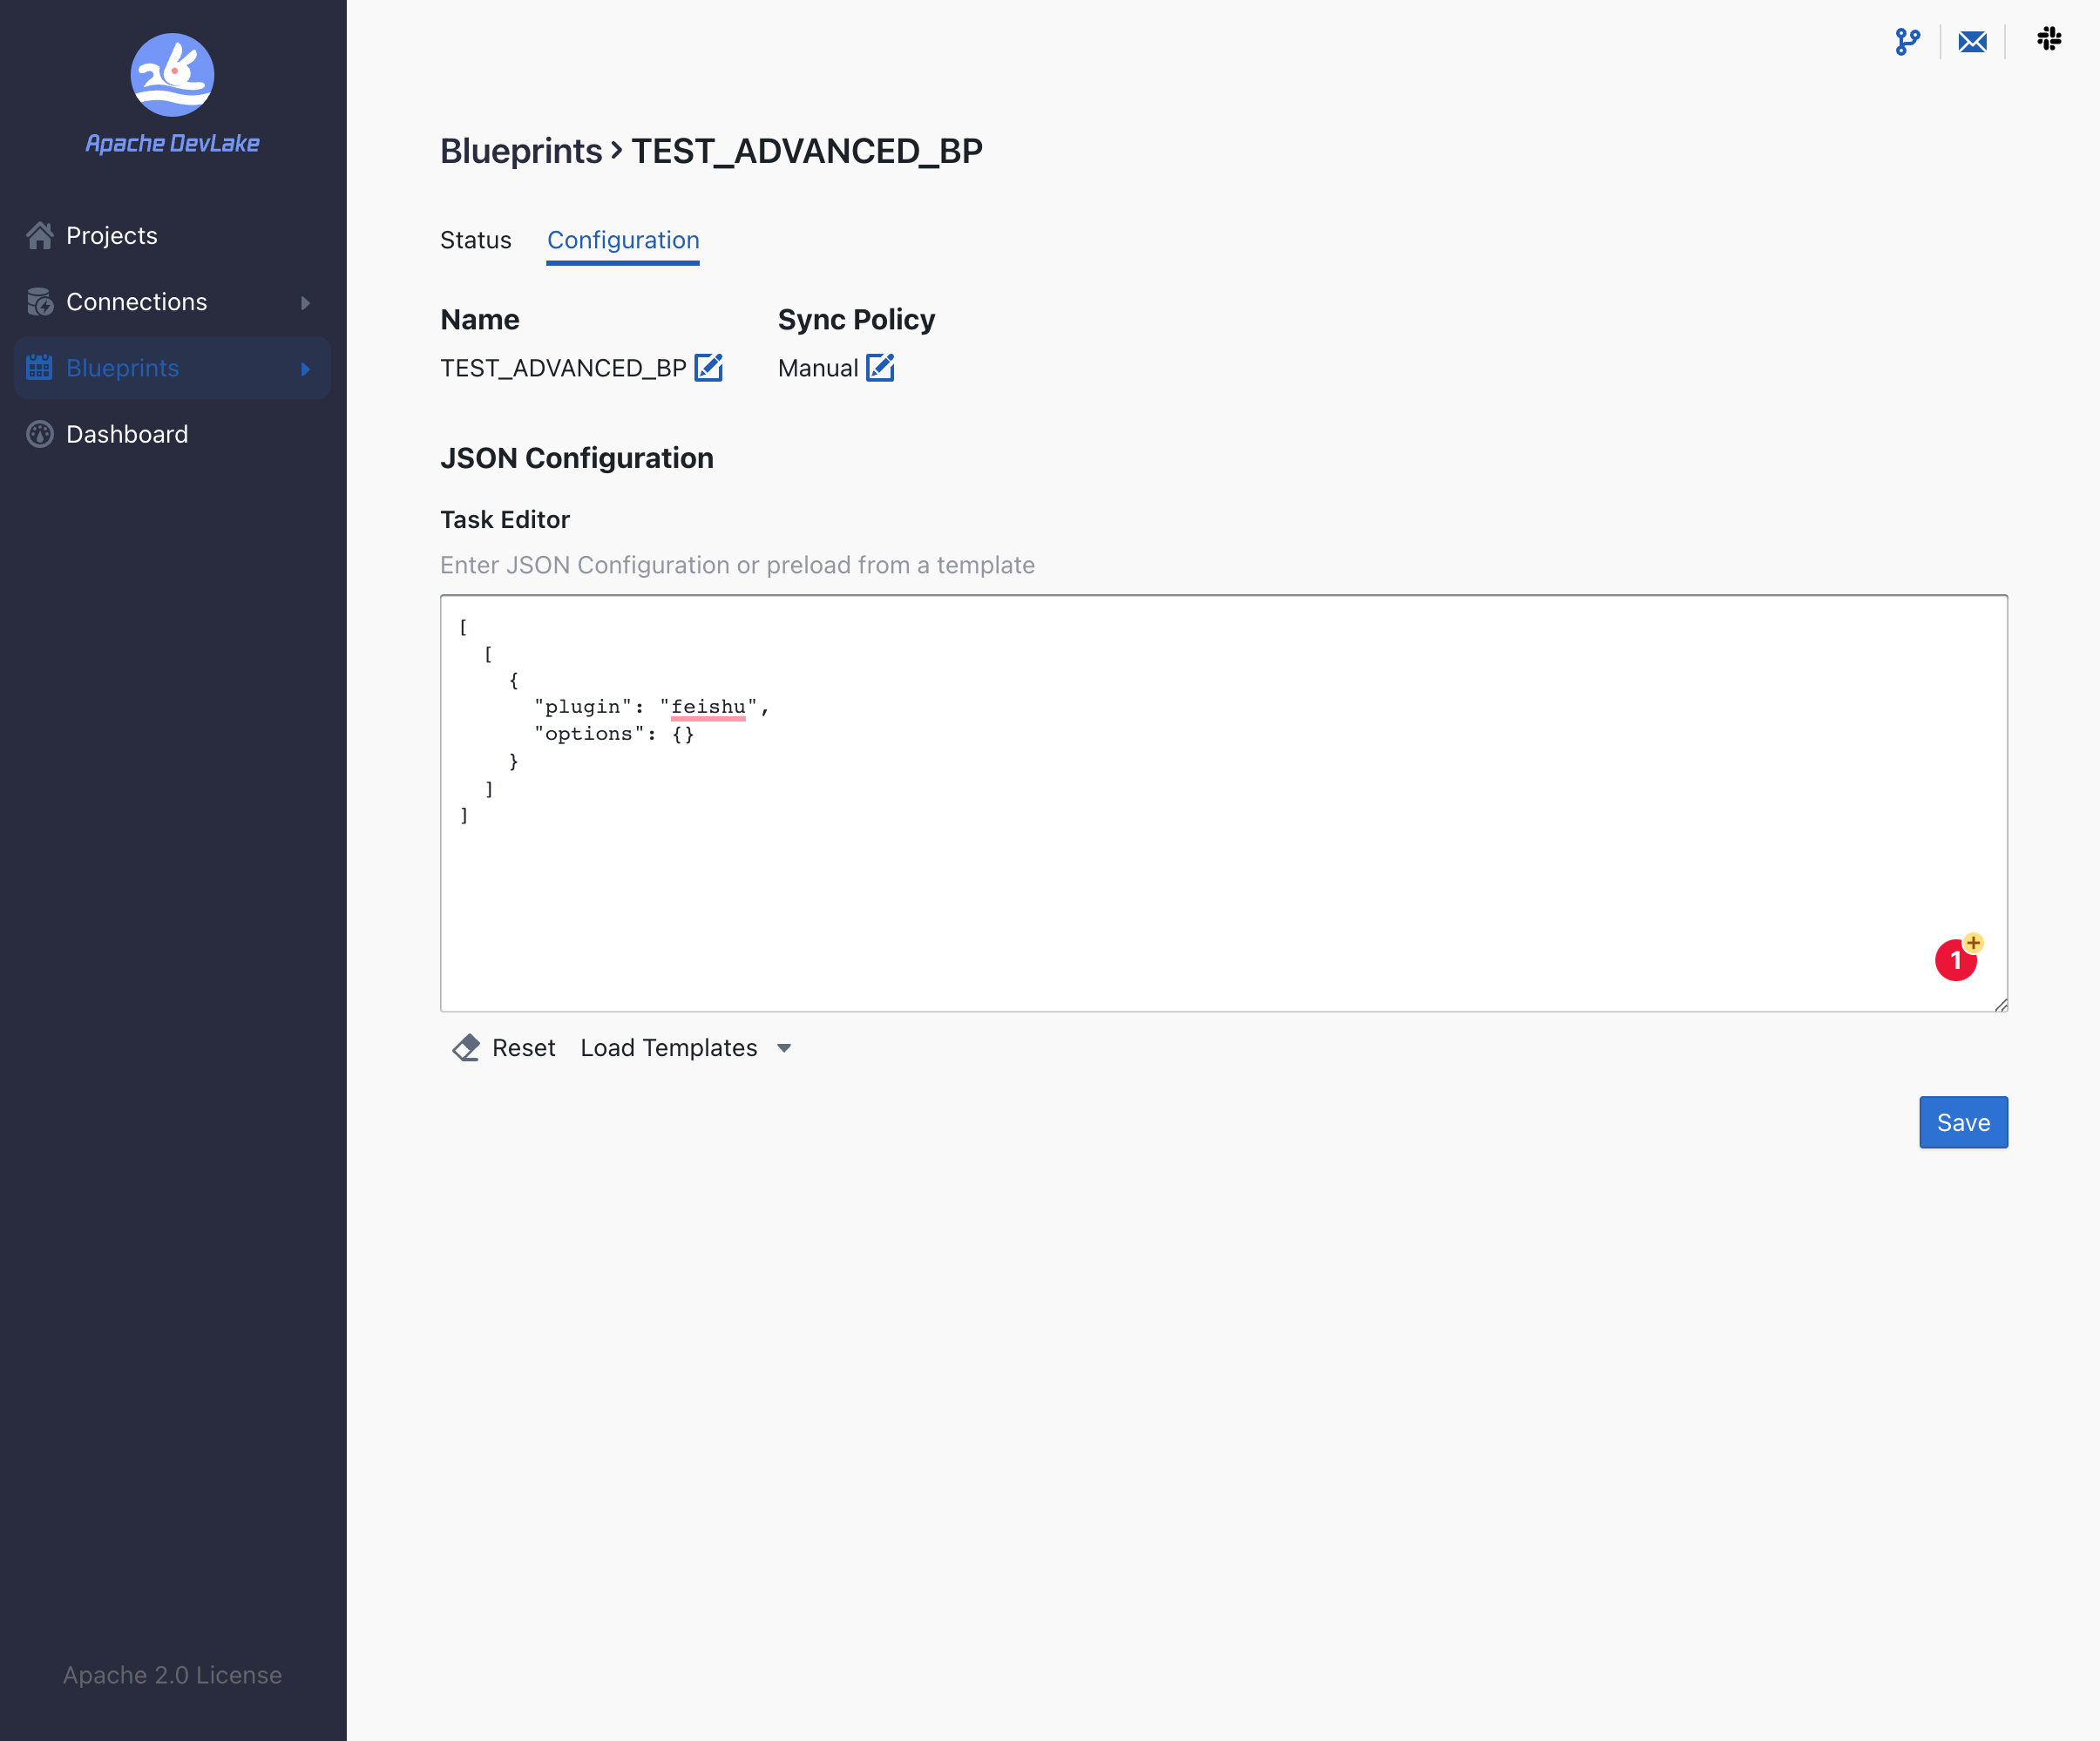Expand the Blueprints submenu arrow
This screenshot has width=2100, height=1741.
305,369
